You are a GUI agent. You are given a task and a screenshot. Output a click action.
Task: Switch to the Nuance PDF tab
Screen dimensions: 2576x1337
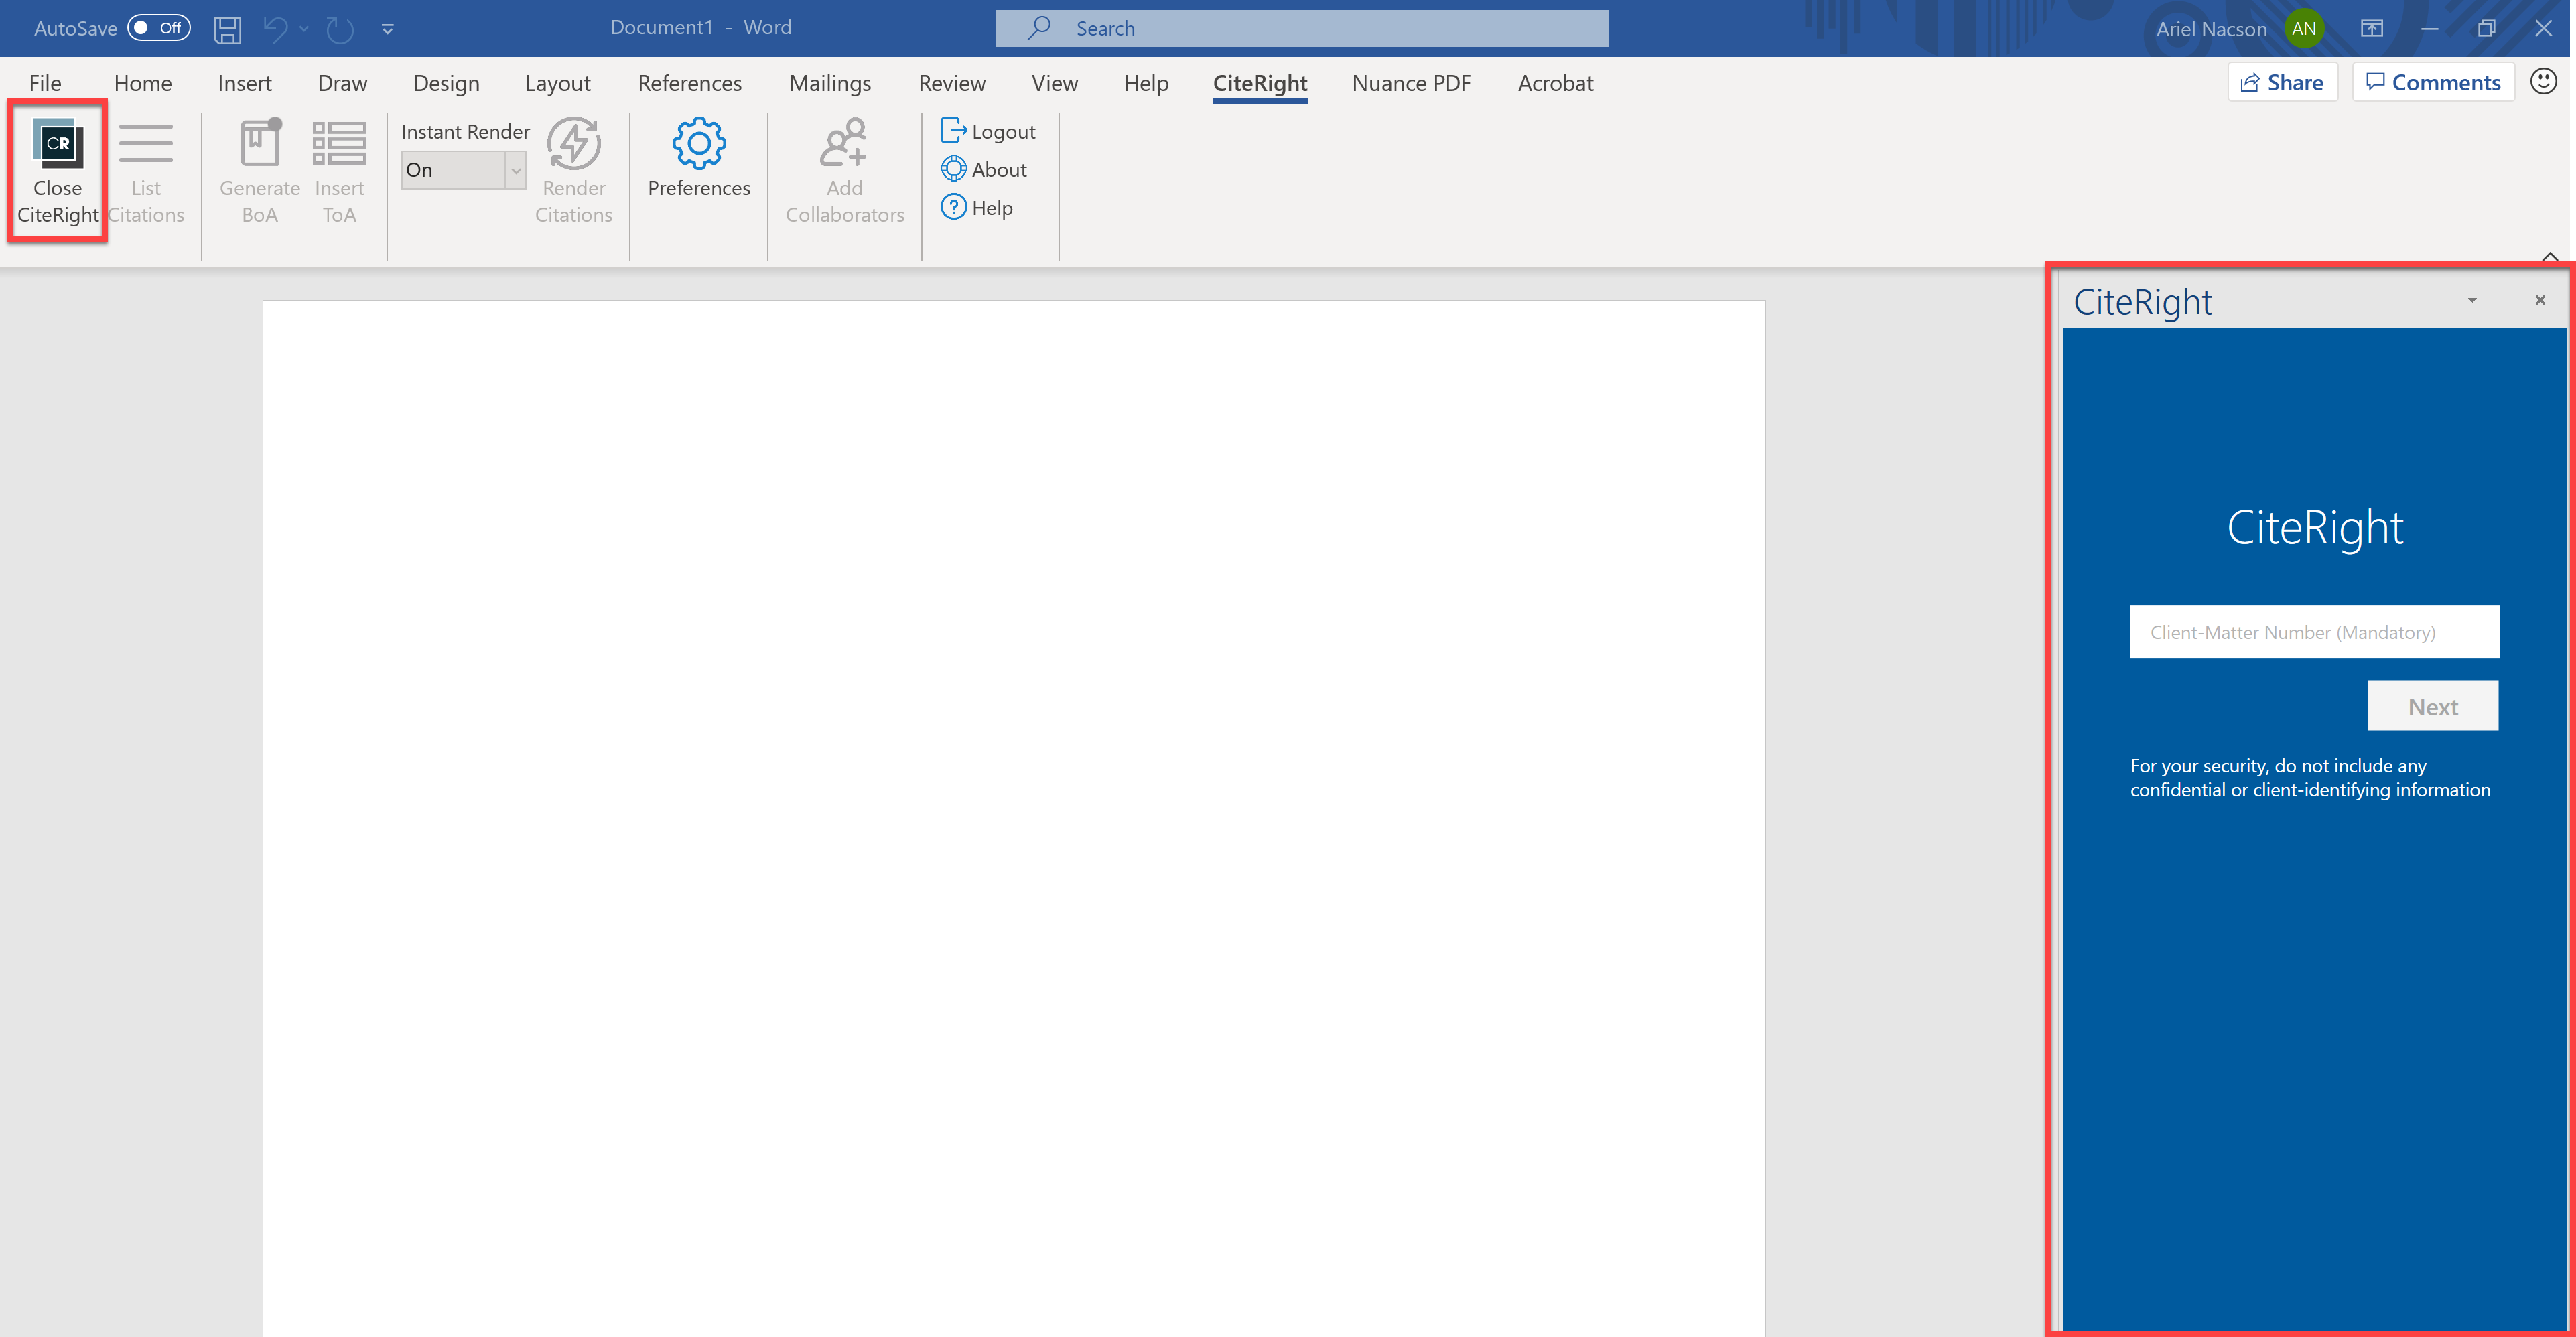[1411, 83]
